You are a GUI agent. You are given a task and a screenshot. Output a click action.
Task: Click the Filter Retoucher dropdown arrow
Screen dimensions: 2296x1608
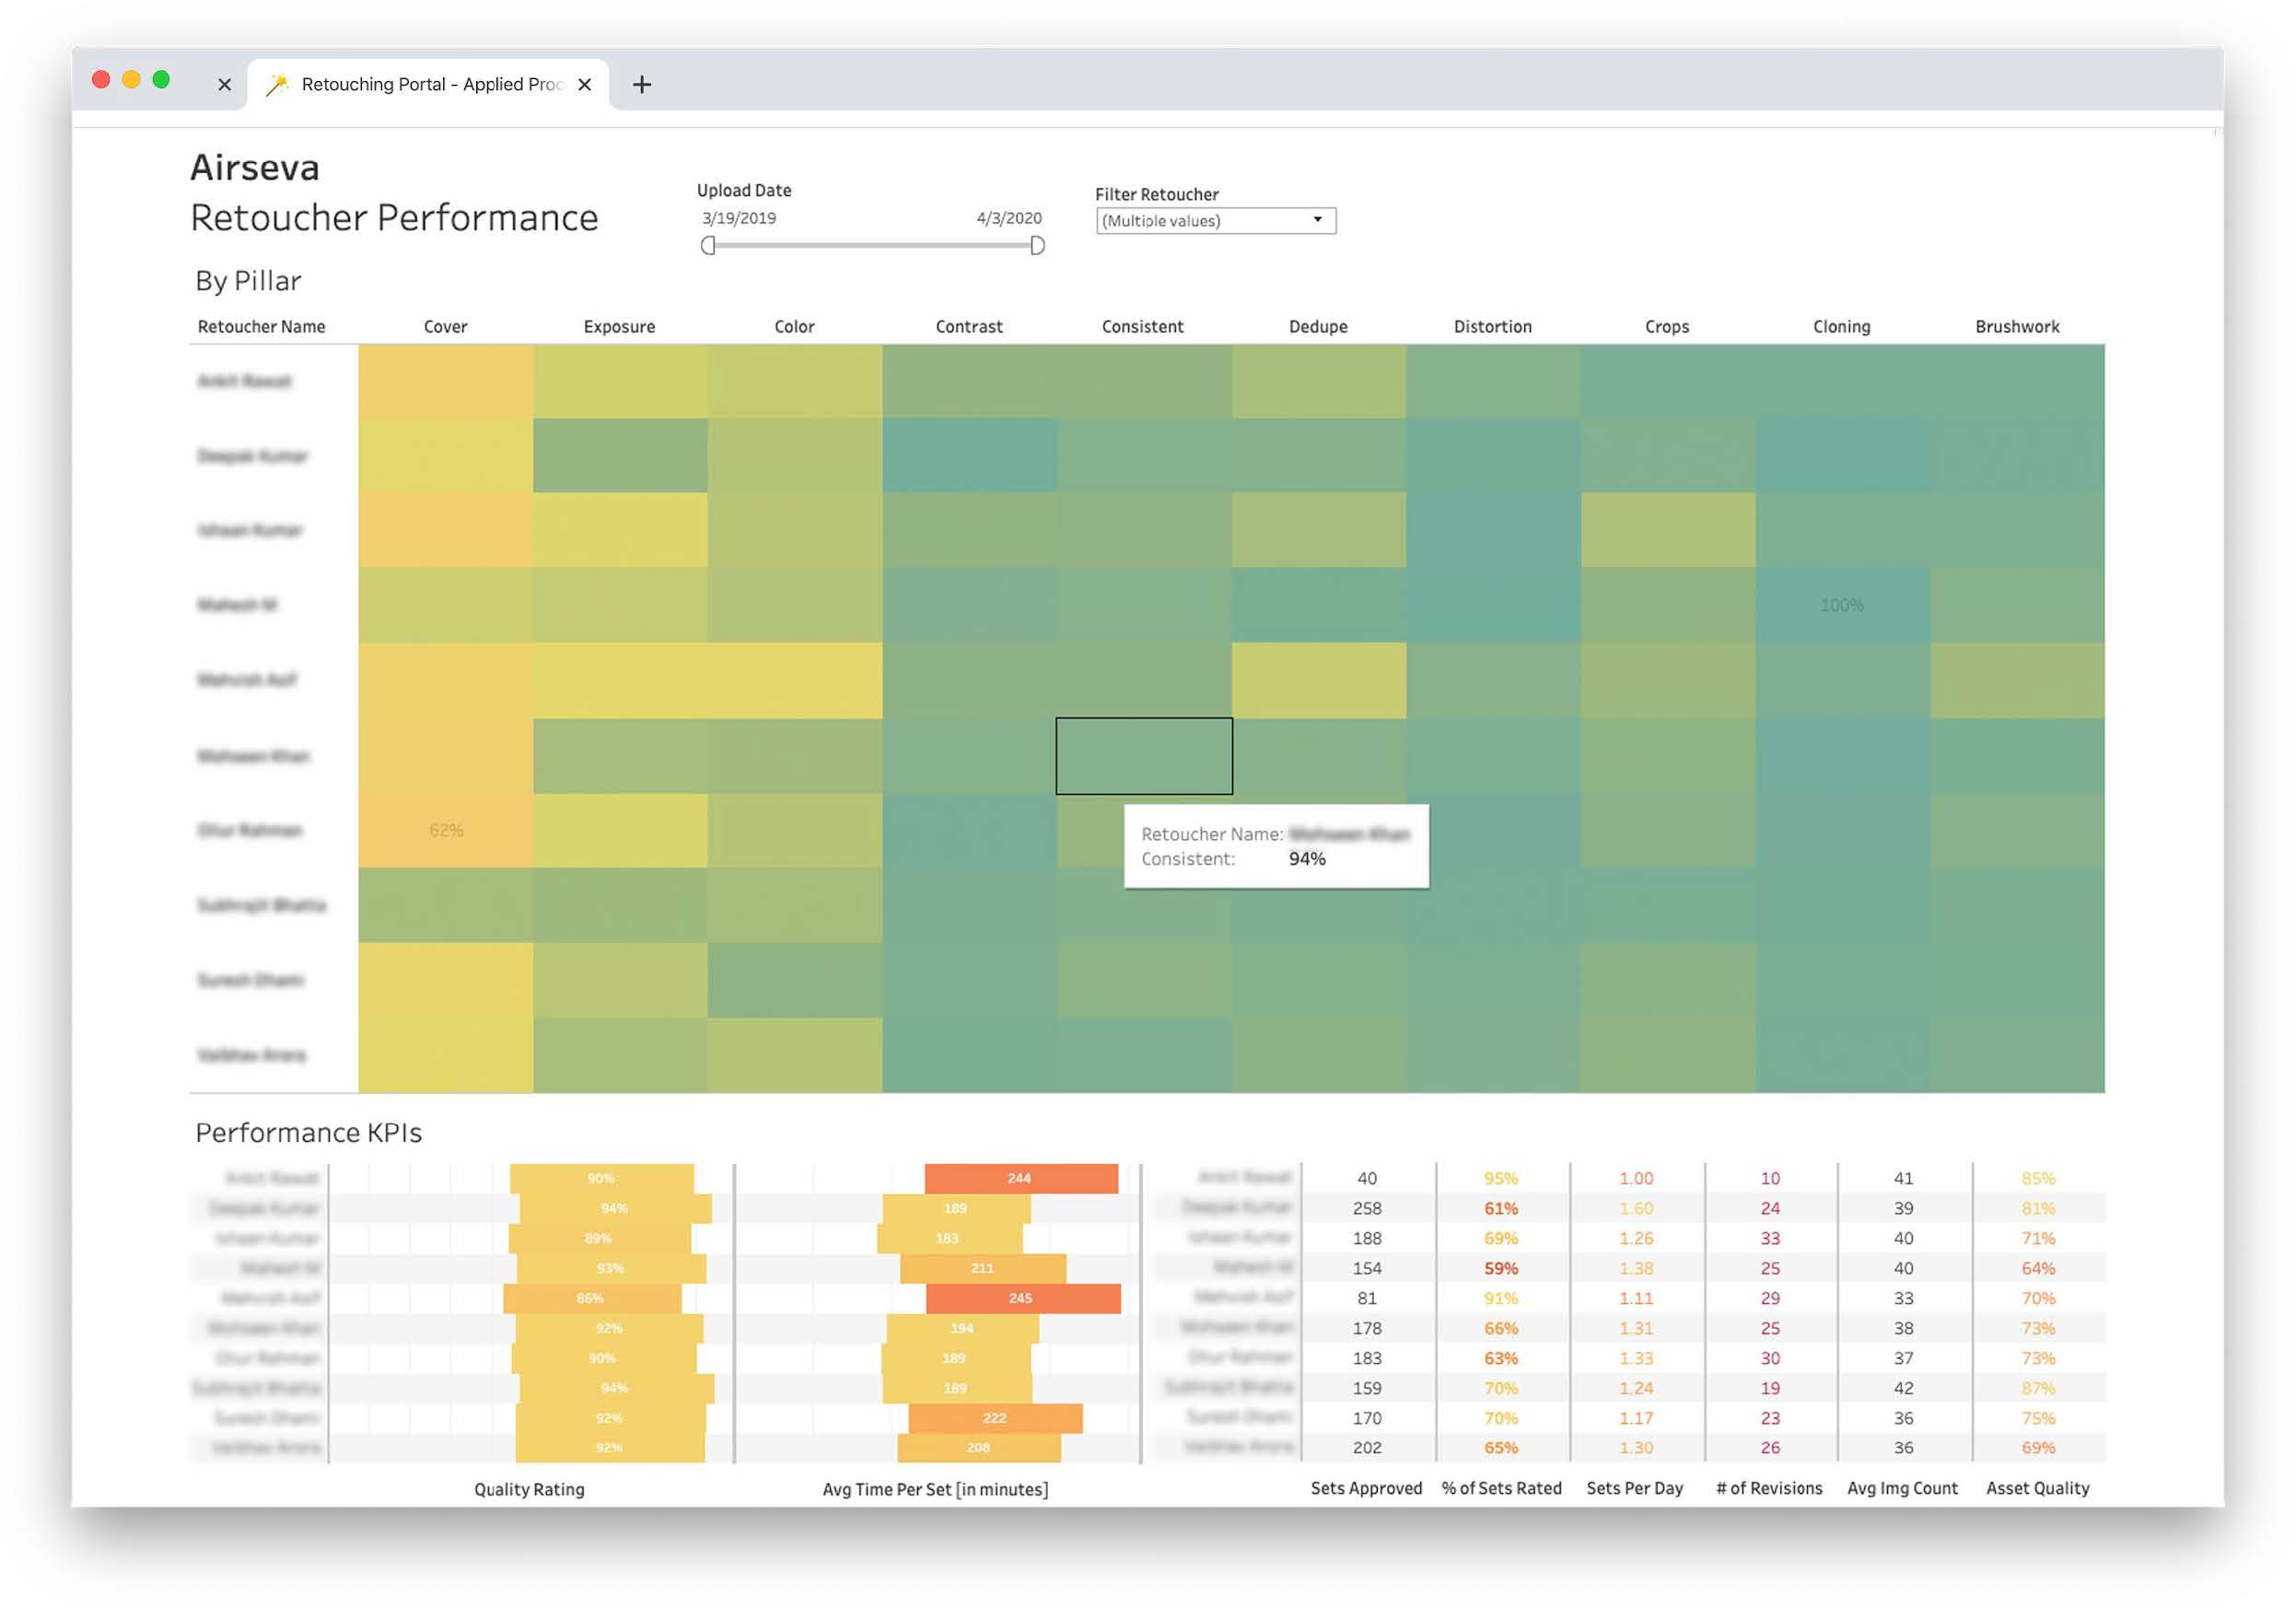(1317, 220)
